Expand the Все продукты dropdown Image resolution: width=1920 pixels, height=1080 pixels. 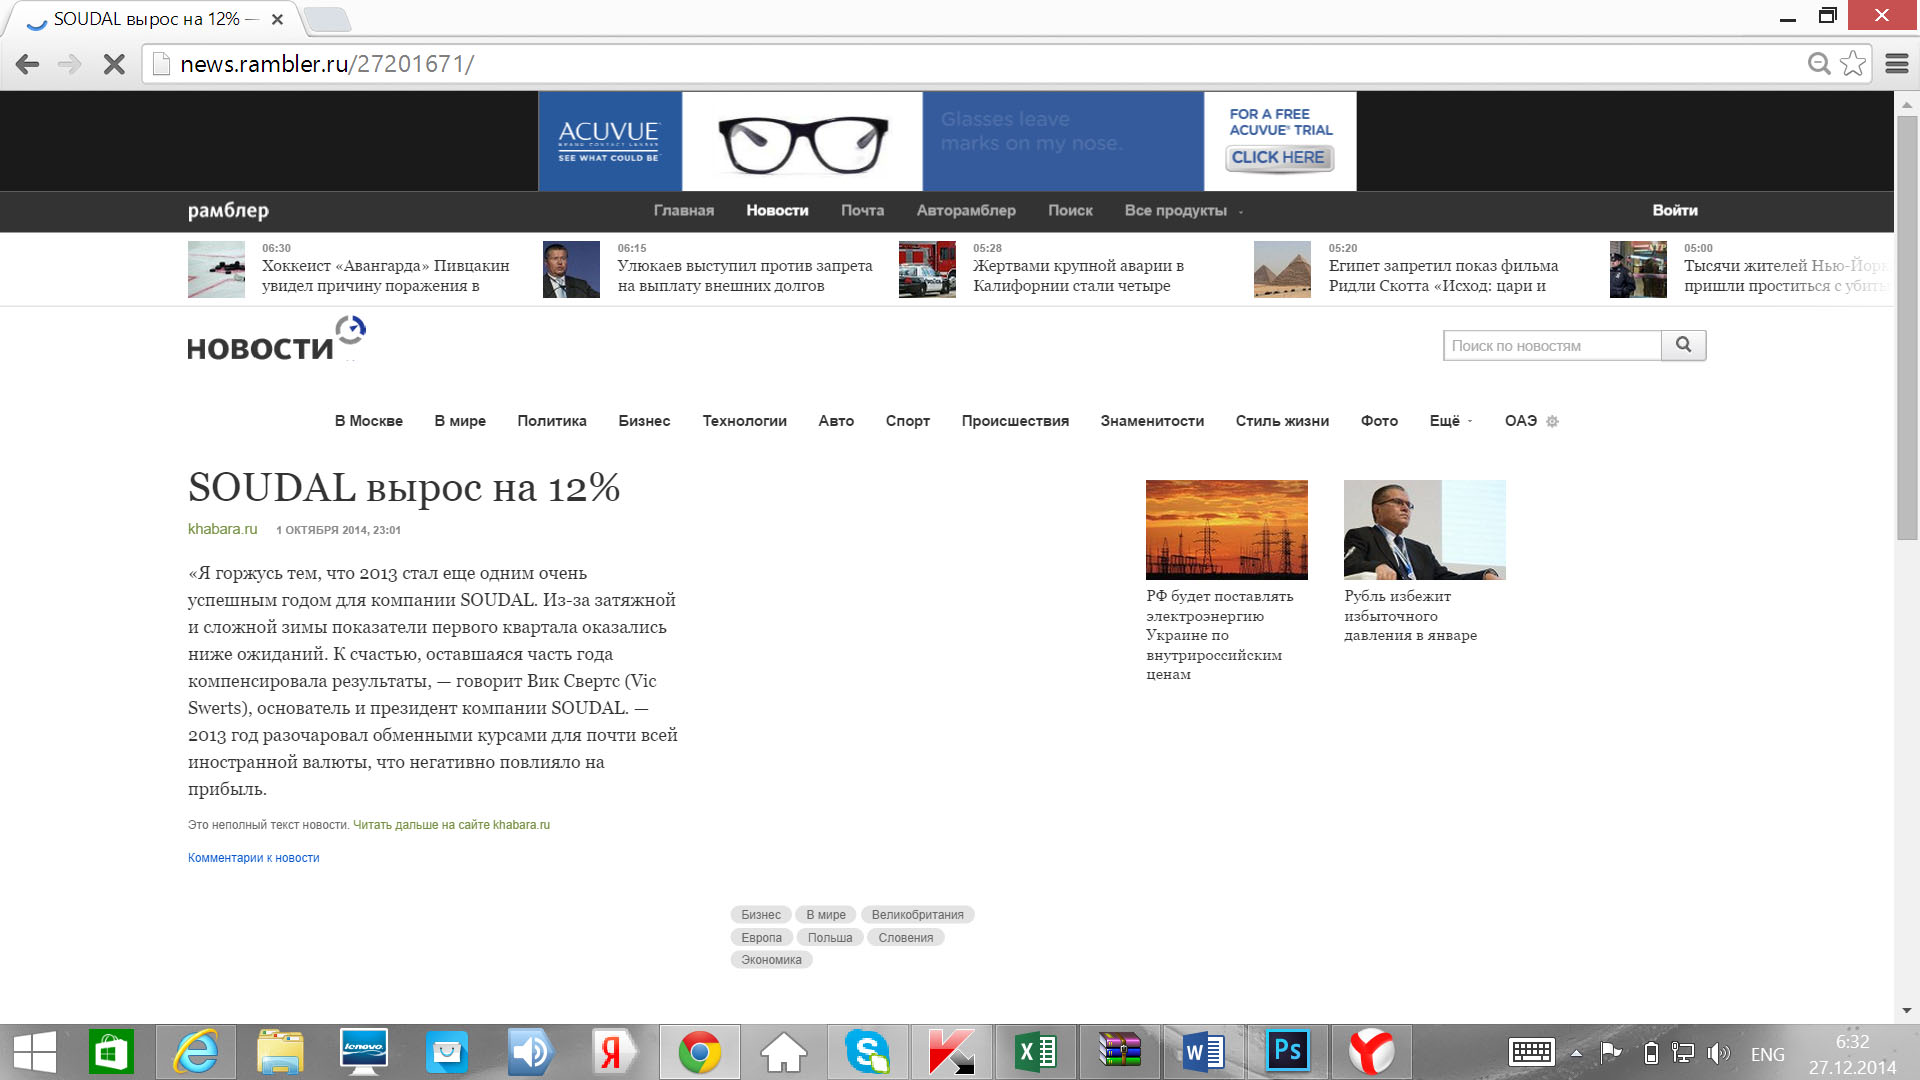pos(1184,211)
